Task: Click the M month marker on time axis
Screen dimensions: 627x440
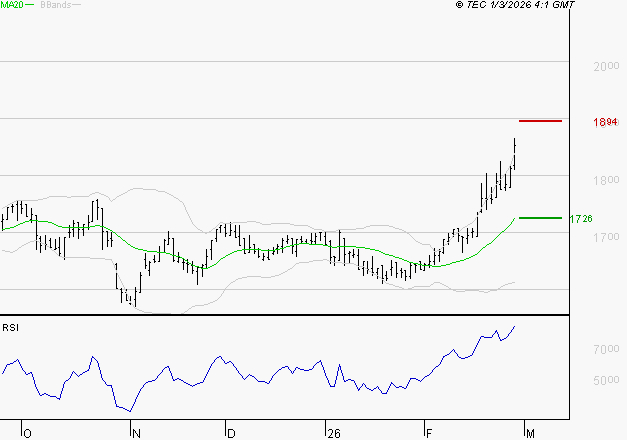Action: click(x=530, y=434)
